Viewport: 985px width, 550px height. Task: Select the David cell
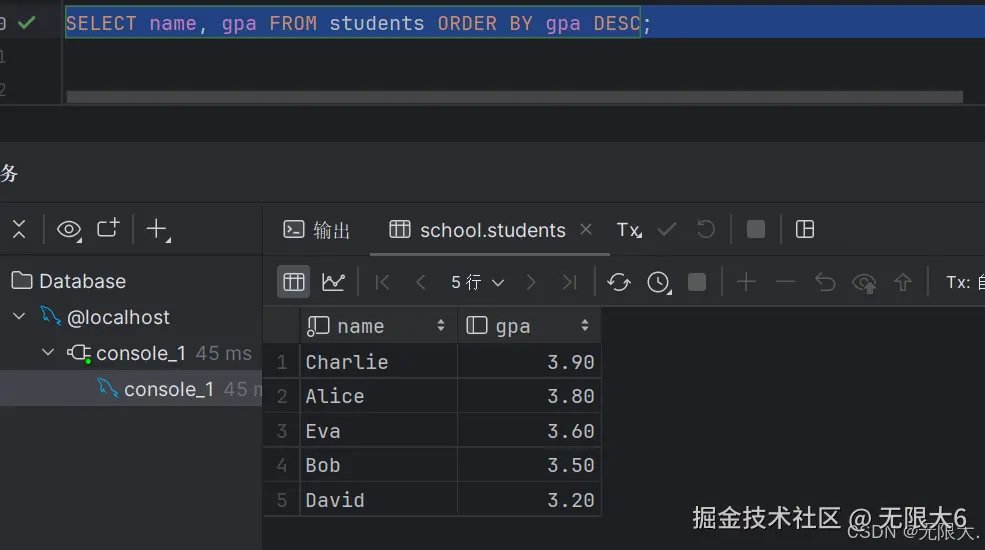click(379, 500)
